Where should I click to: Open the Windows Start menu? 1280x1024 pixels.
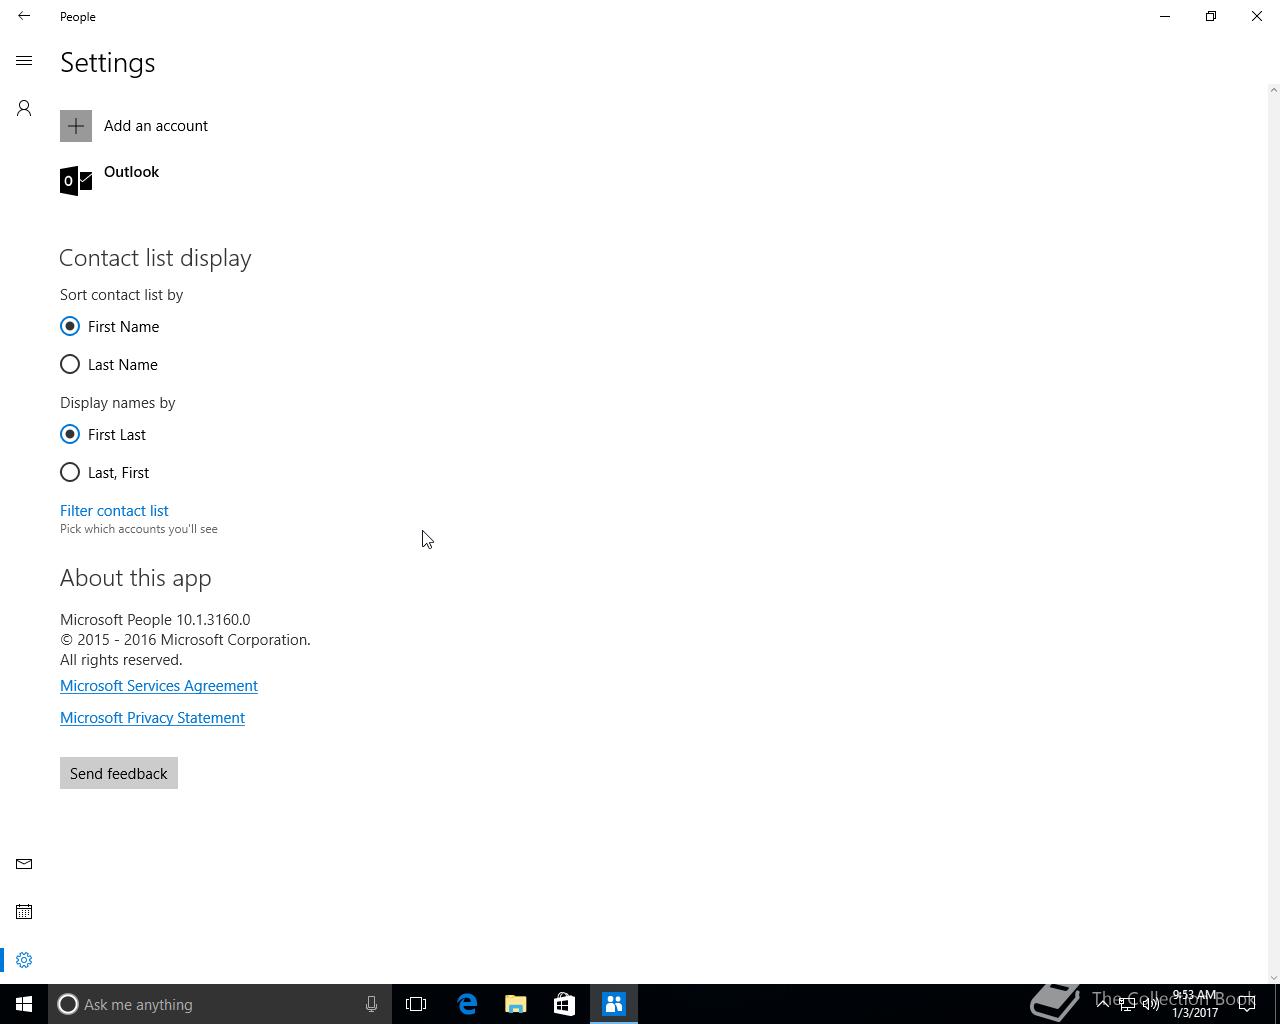[24, 1004]
